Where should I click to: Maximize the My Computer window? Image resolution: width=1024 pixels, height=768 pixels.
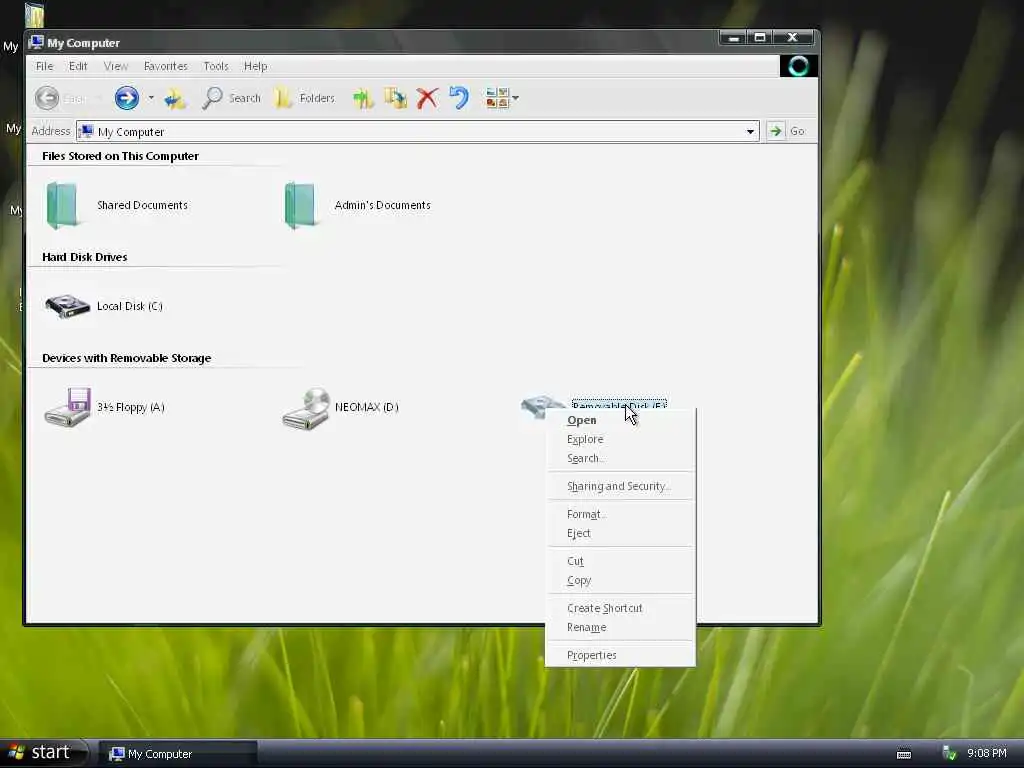(760, 38)
